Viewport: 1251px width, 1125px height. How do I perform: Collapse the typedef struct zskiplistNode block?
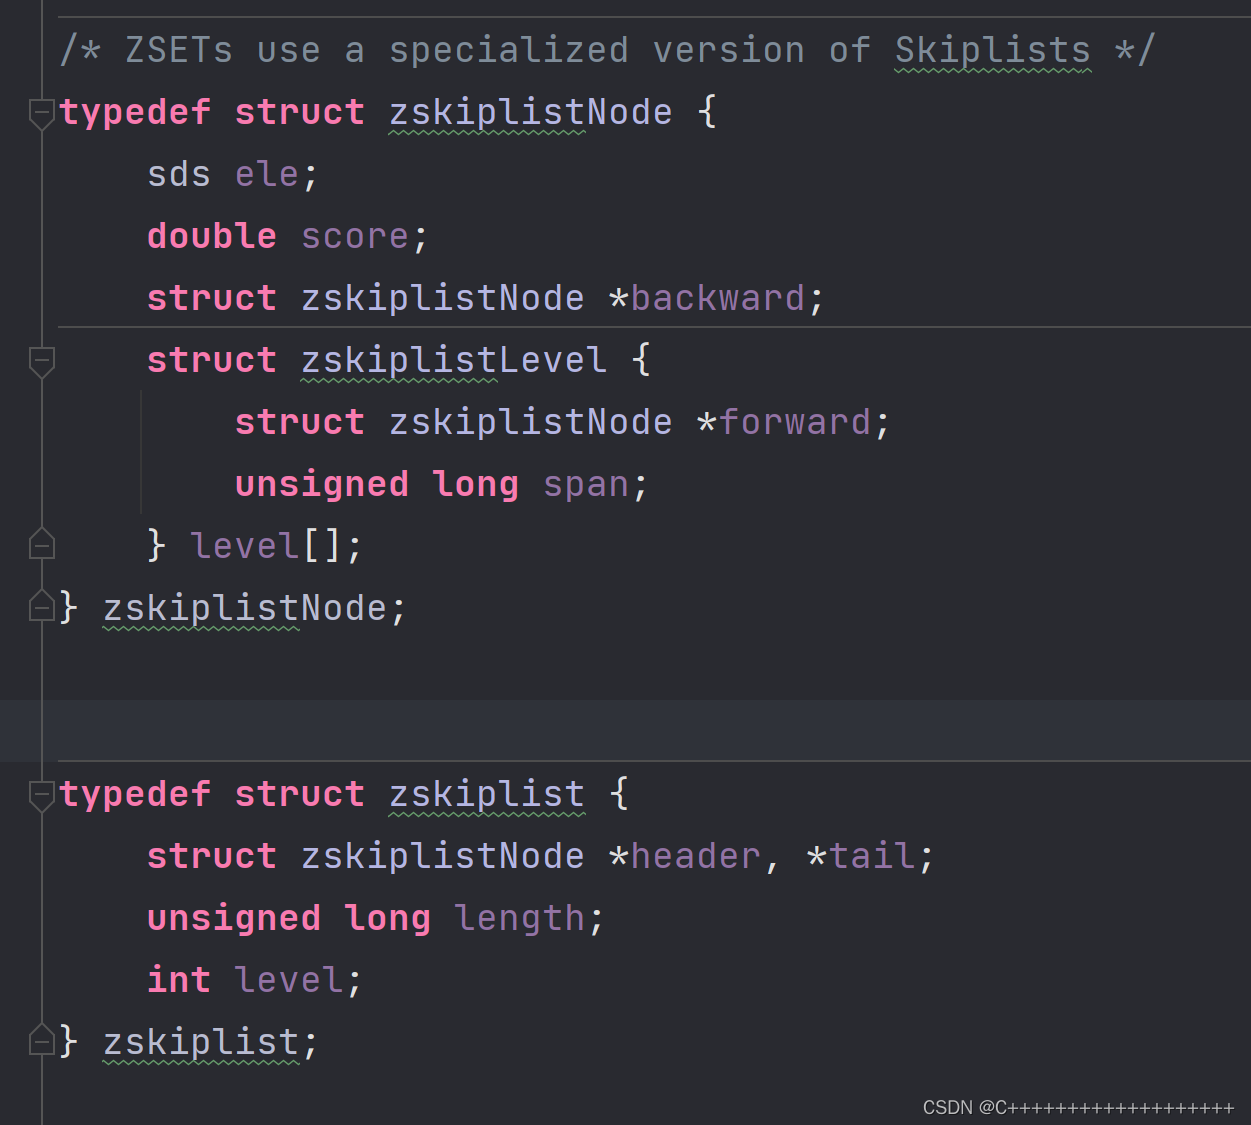click(x=41, y=114)
